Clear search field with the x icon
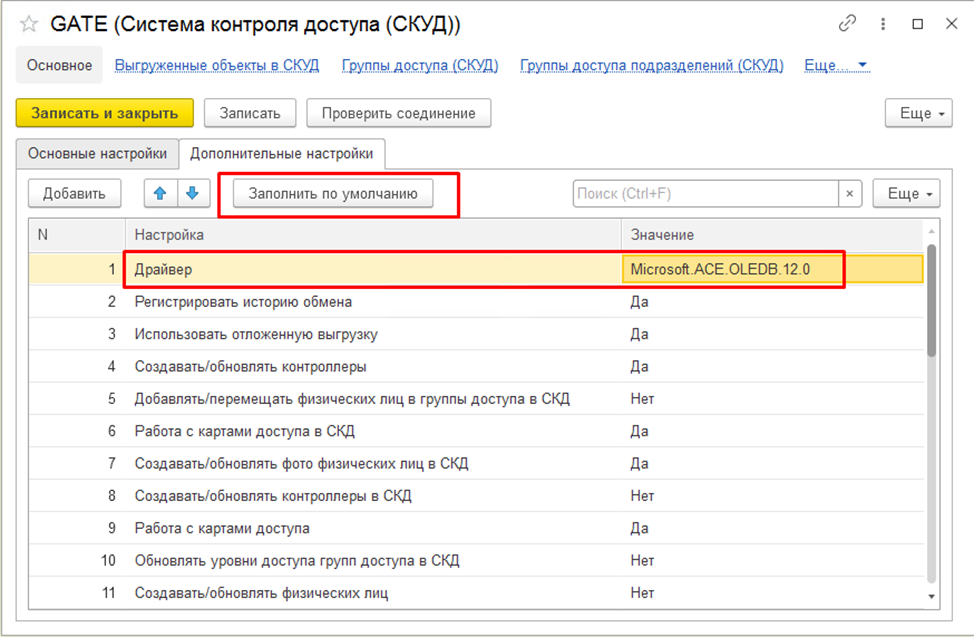 pos(850,193)
